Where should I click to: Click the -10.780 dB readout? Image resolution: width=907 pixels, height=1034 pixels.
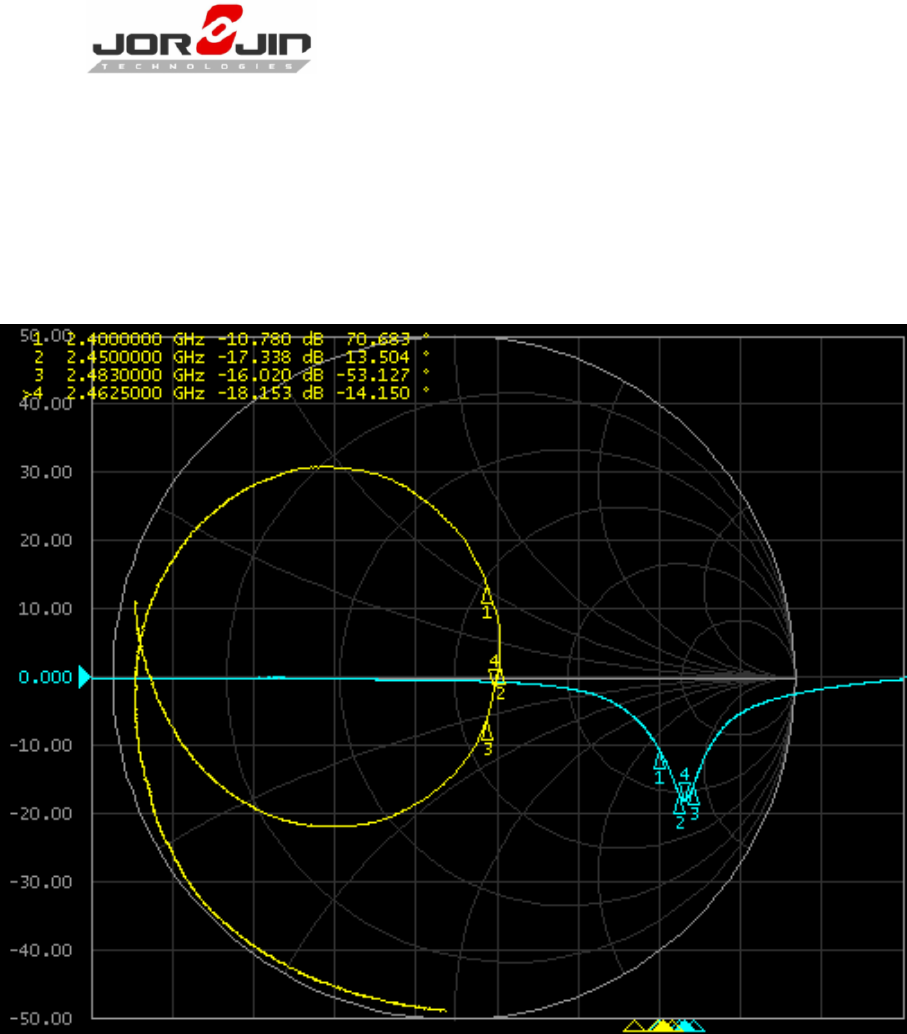click(270, 339)
